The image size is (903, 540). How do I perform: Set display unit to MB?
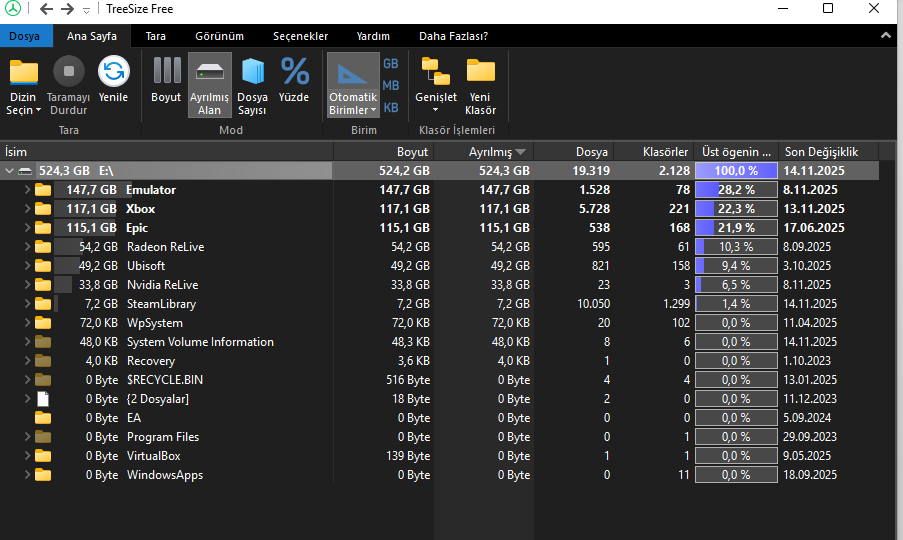click(x=391, y=86)
